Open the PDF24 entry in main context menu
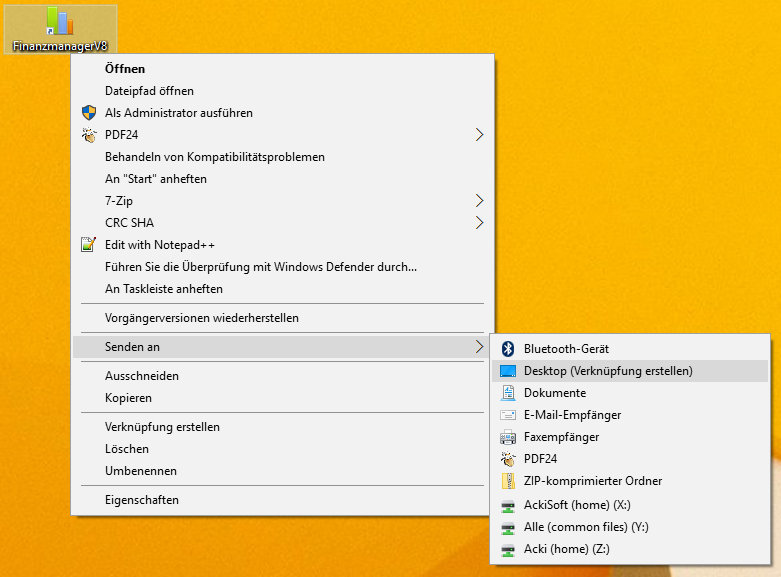The height and width of the screenshot is (577, 781). pos(282,135)
